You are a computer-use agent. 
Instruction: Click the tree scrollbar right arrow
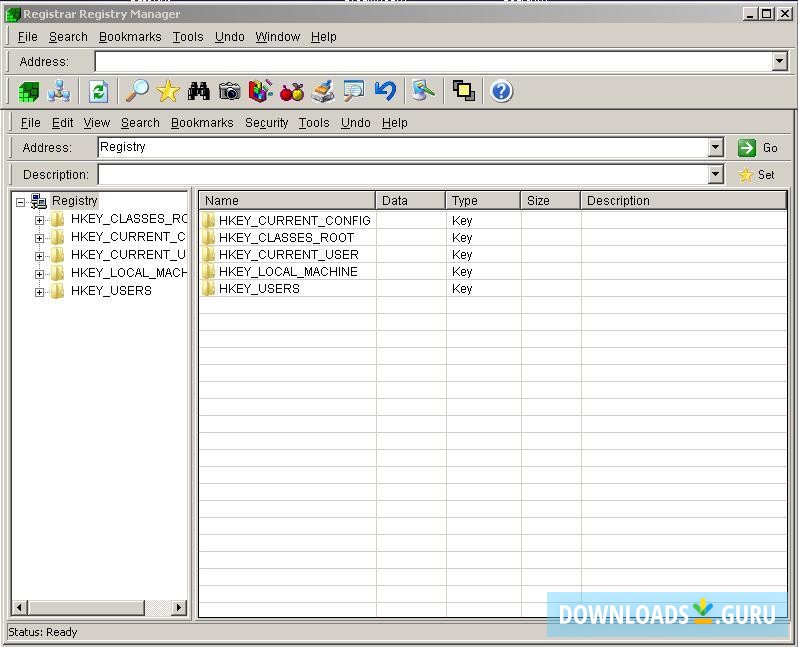click(179, 607)
